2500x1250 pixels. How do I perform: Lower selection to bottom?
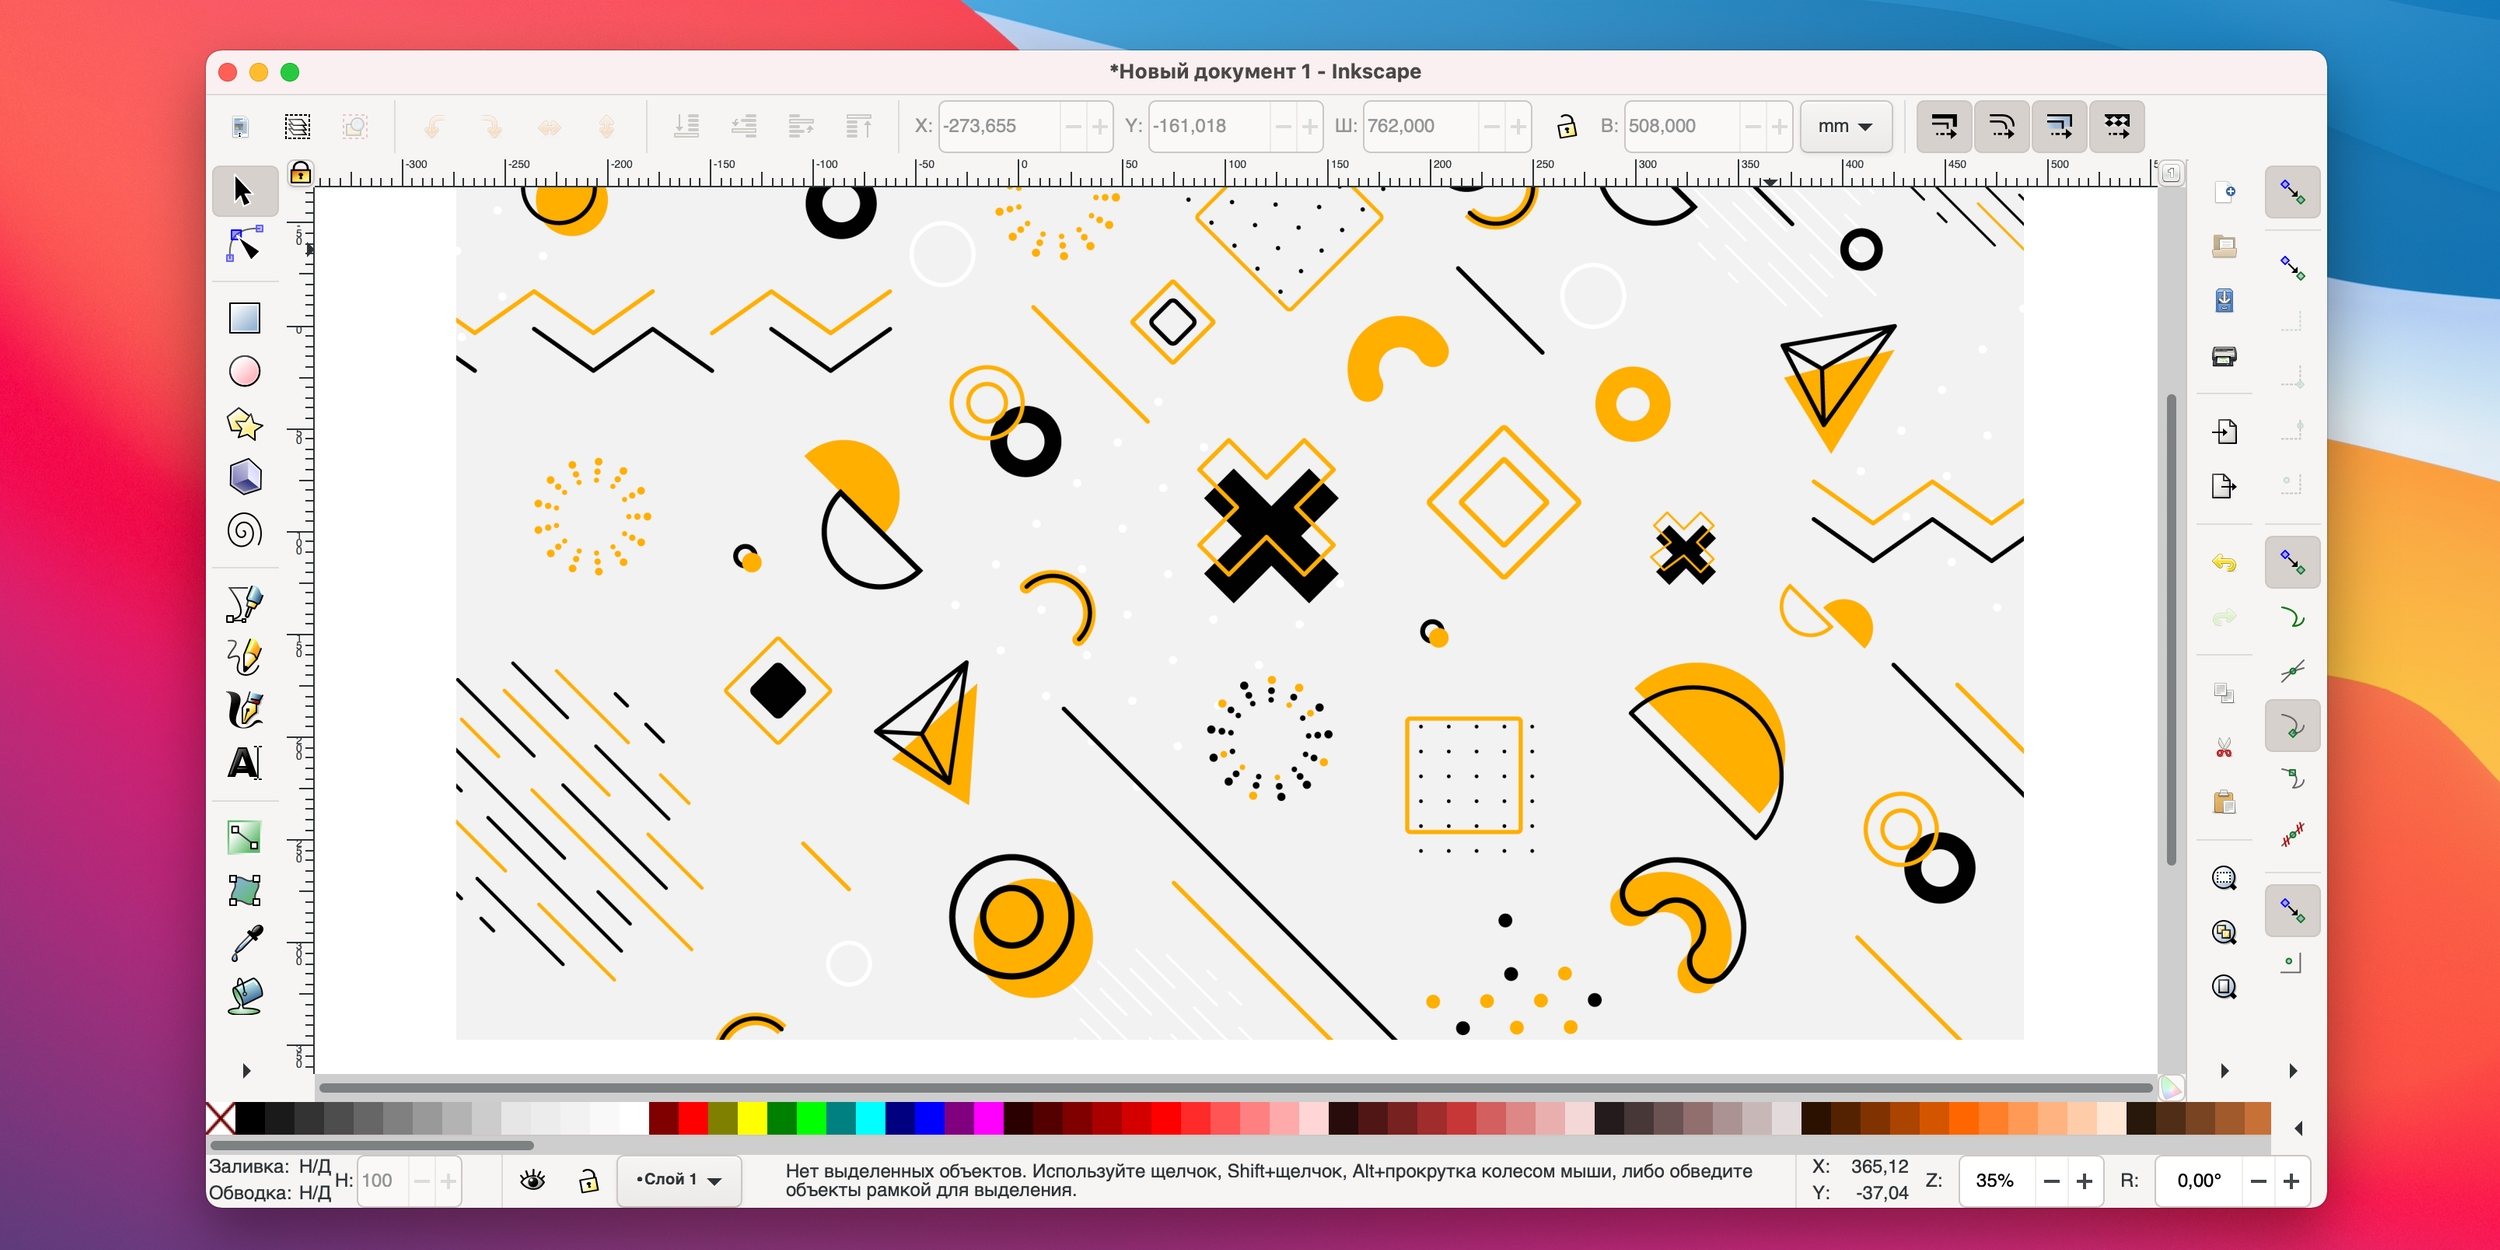tap(686, 126)
